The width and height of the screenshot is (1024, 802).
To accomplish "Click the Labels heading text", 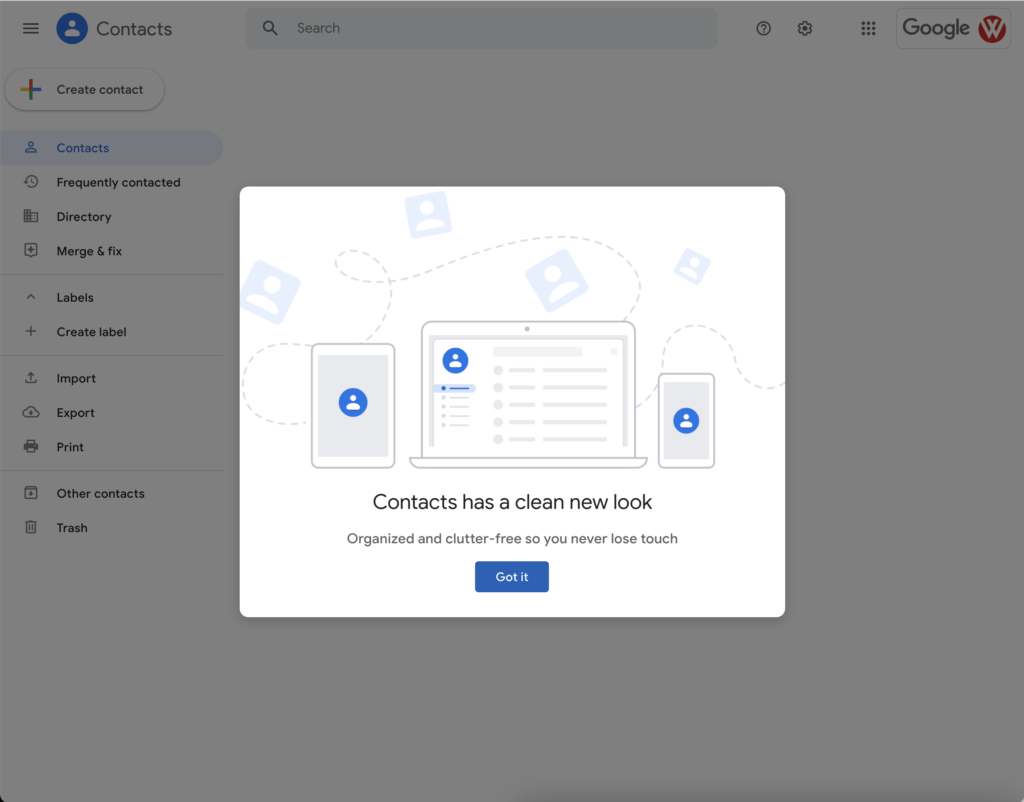I will (75, 297).
